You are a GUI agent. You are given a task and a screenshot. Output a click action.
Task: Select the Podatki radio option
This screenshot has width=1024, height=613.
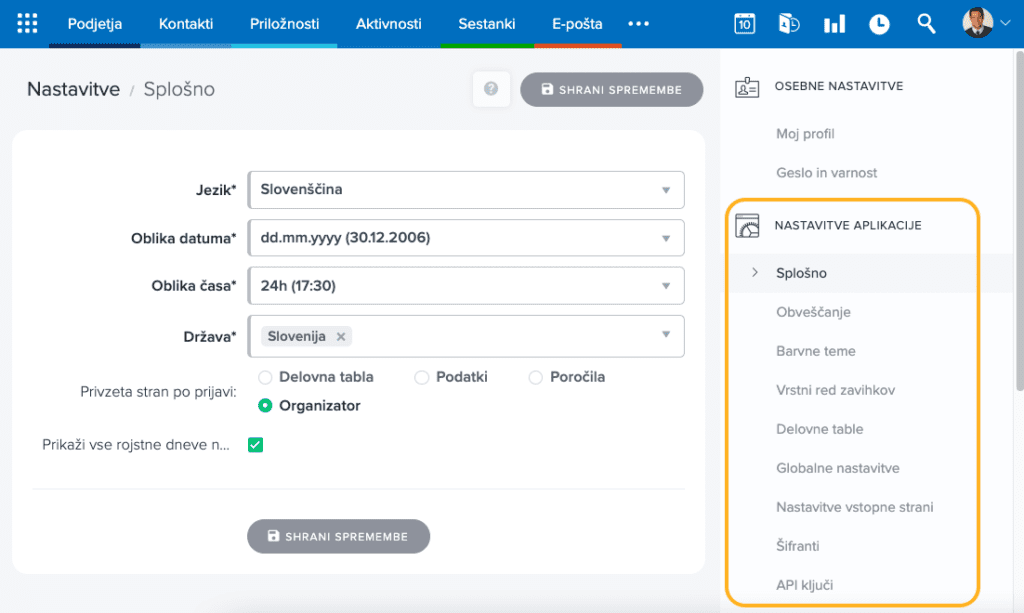(x=422, y=377)
